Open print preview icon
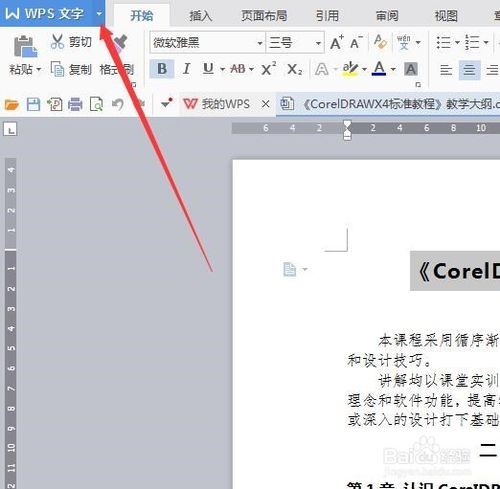This screenshot has height=489, width=500. (96, 105)
